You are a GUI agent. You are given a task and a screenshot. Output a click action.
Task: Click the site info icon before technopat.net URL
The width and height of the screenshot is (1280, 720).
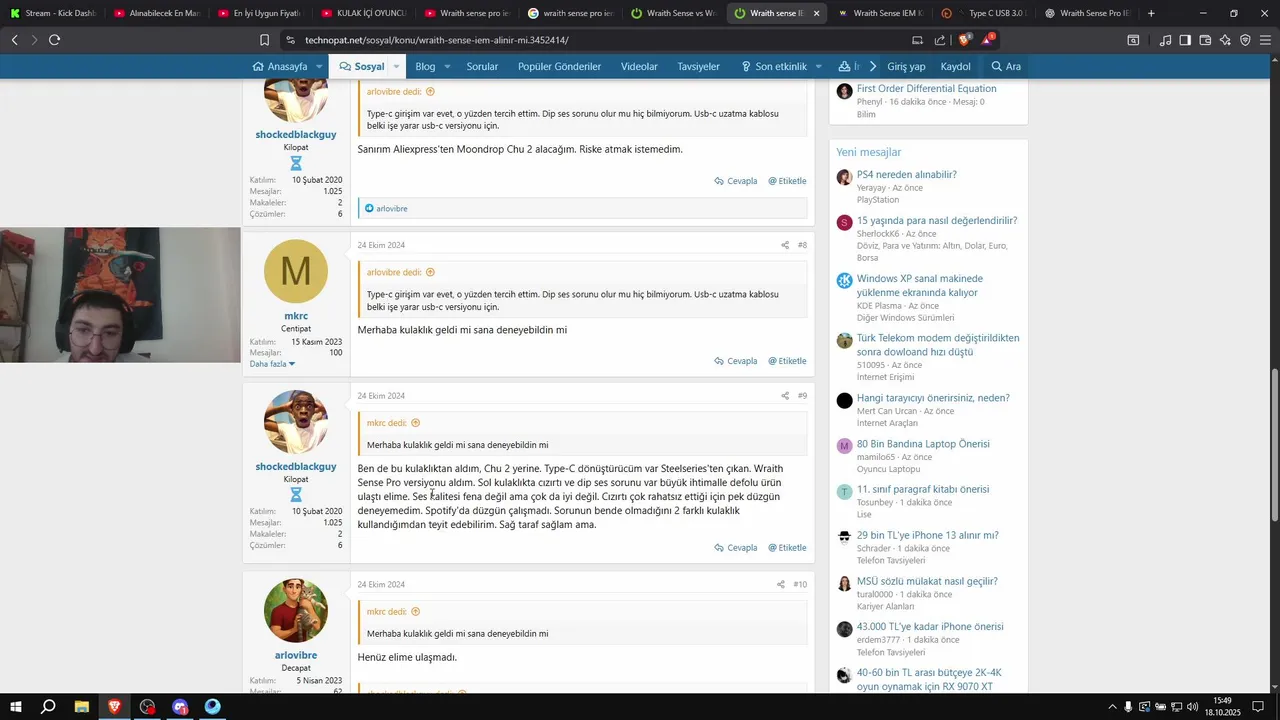[290, 40]
